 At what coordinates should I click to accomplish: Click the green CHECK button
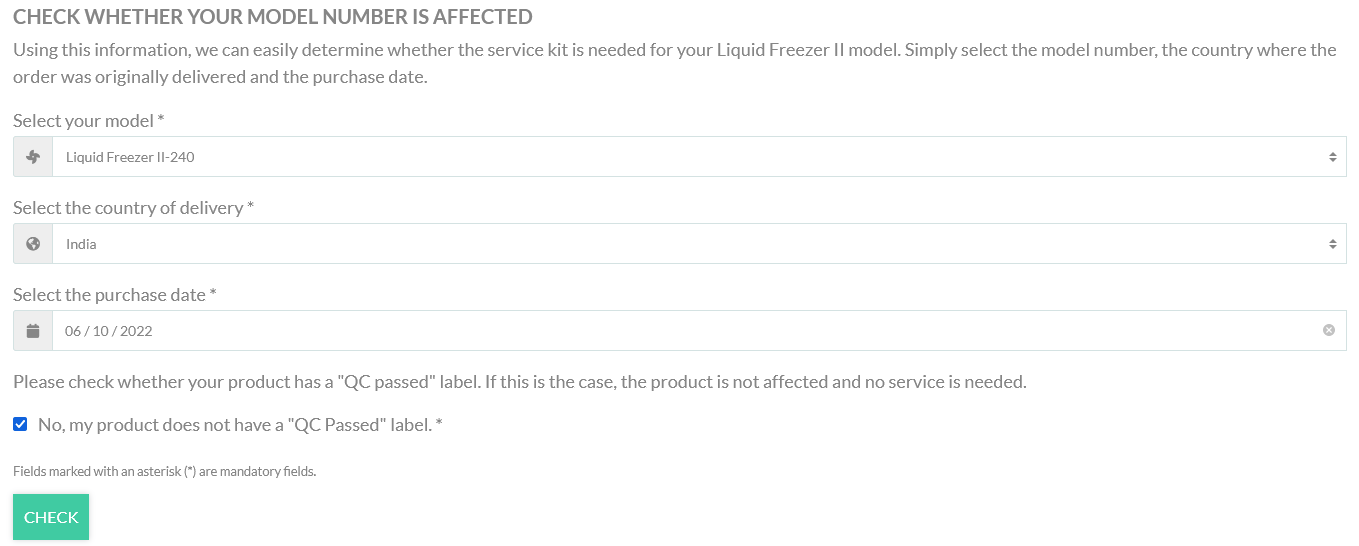(x=51, y=517)
